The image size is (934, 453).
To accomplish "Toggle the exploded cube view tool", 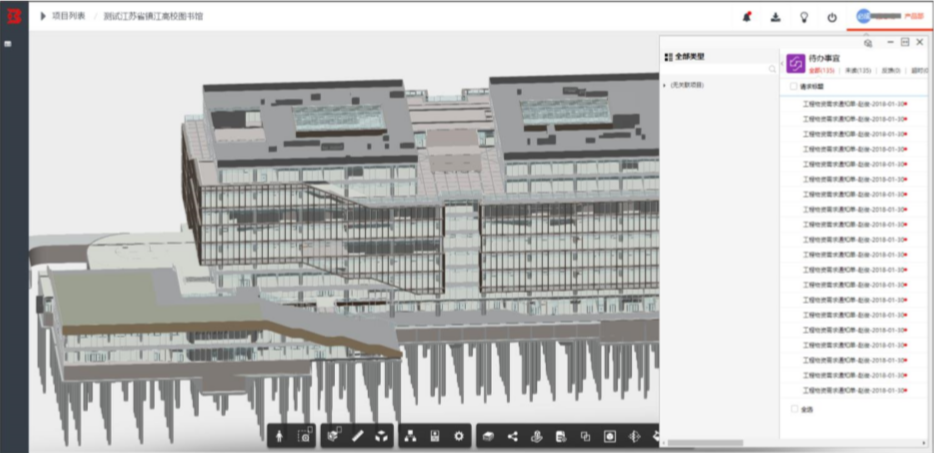I will tap(381, 436).
